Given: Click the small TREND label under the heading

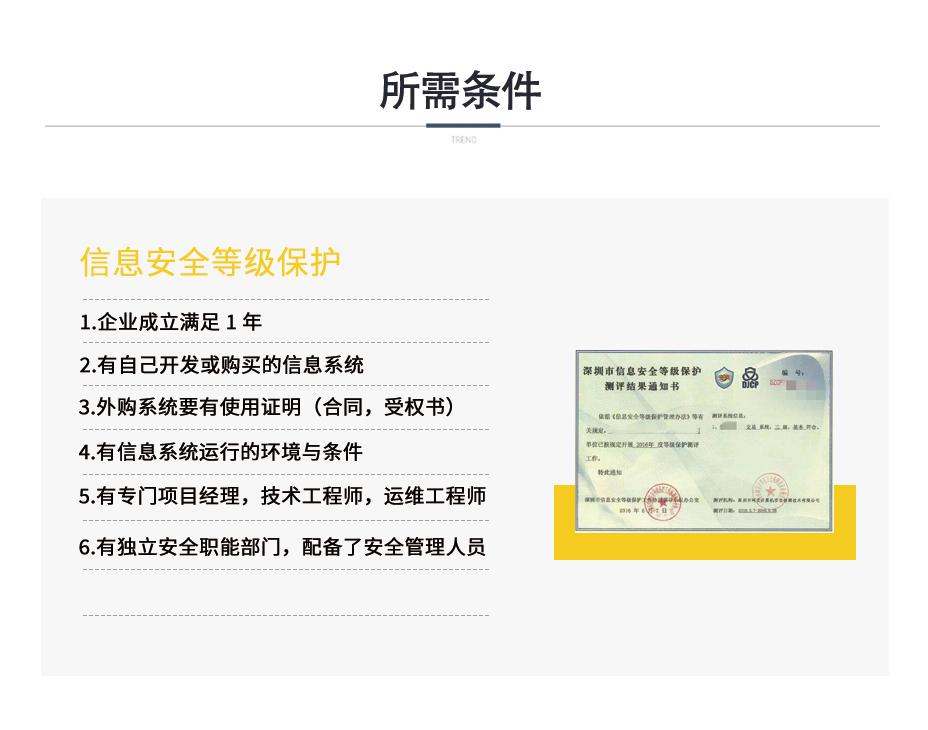Looking at the screenshot, I should point(463,140).
